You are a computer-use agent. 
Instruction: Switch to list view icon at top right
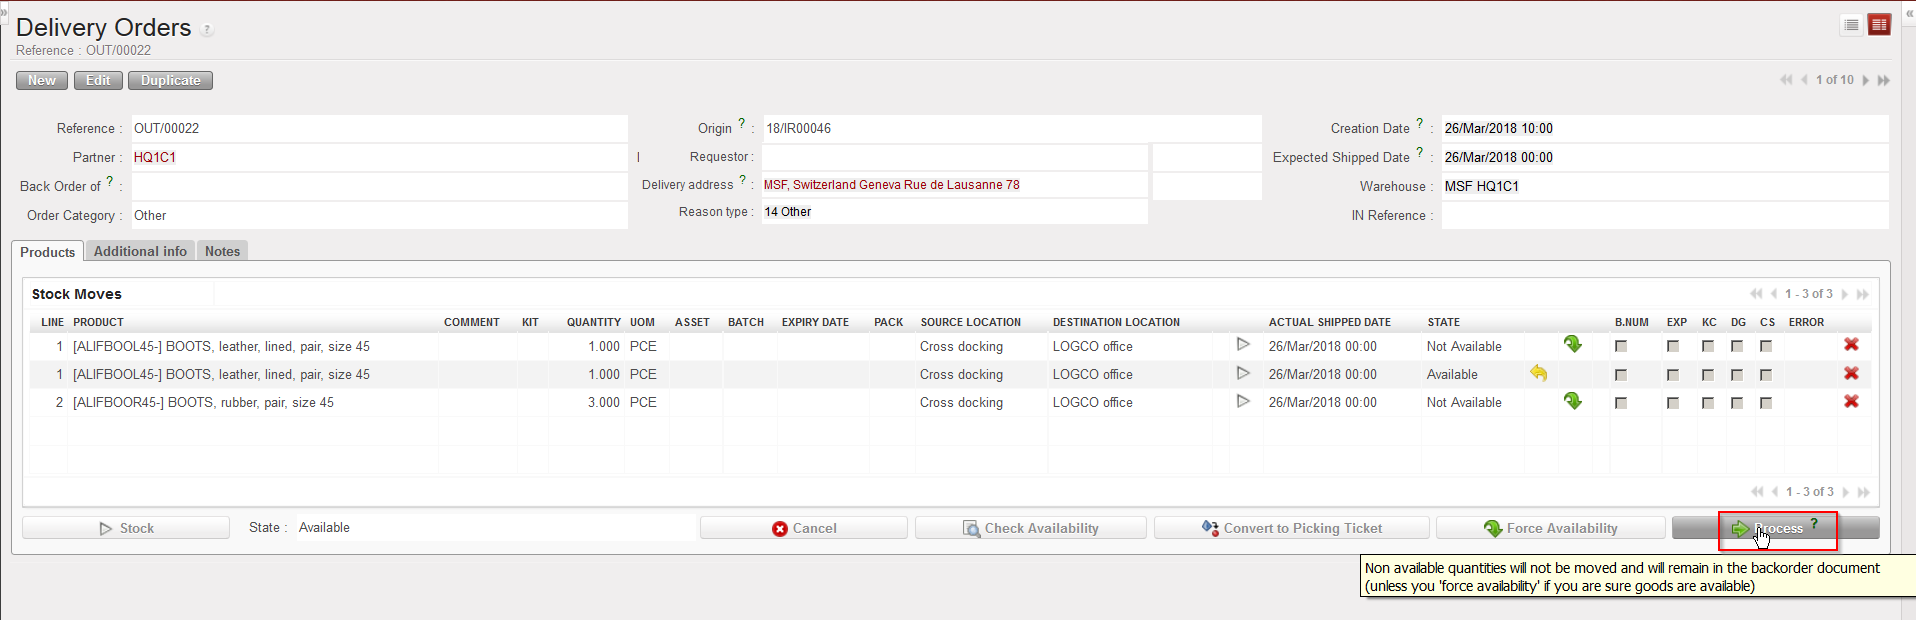pyautogui.click(x=1851, y=25)
